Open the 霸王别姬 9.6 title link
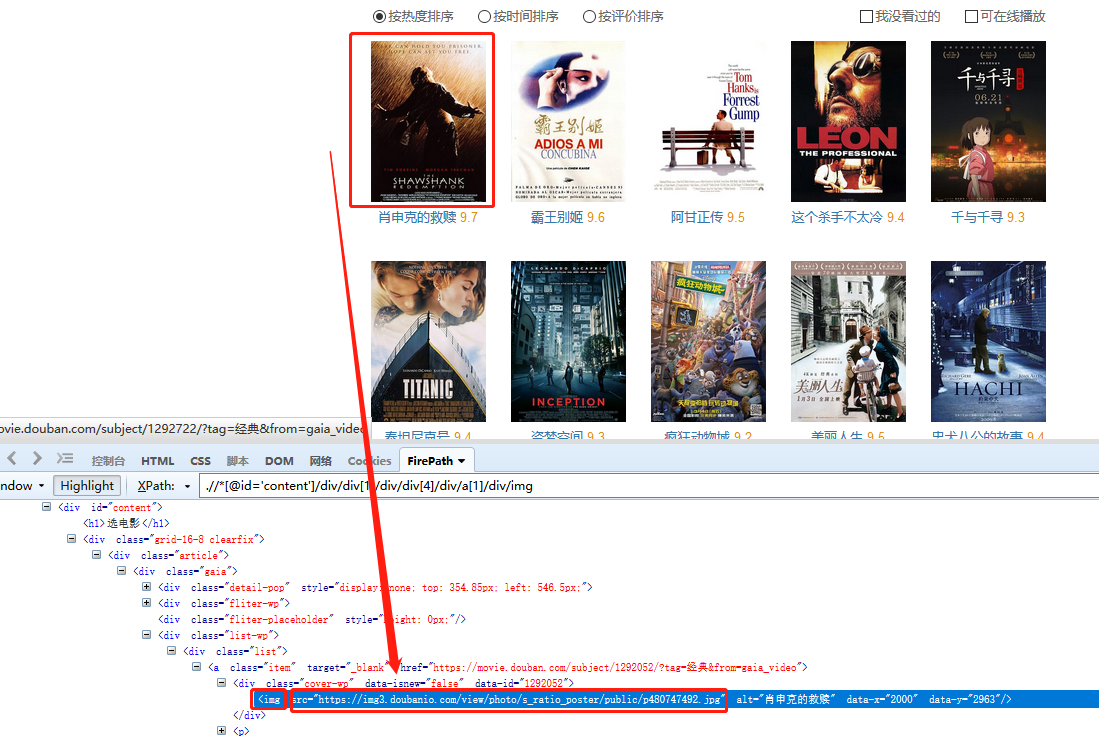 (568, 217)
